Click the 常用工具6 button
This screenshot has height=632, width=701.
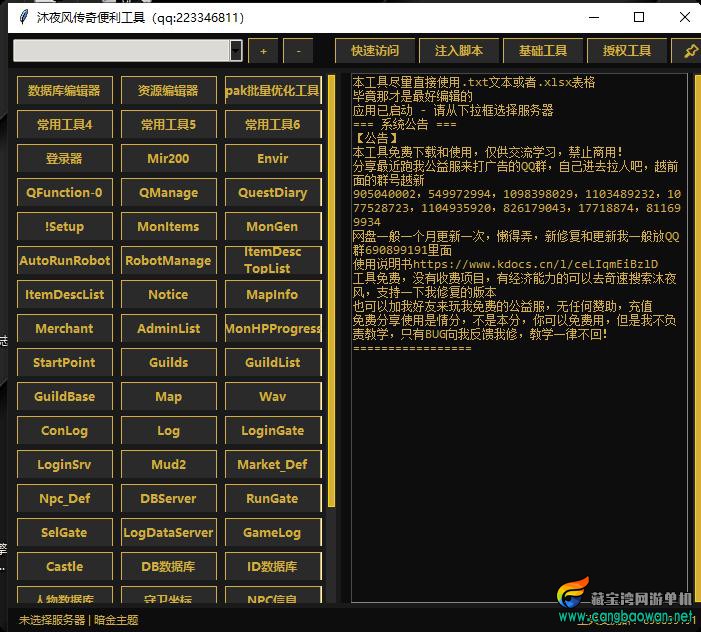coord(273,125)
